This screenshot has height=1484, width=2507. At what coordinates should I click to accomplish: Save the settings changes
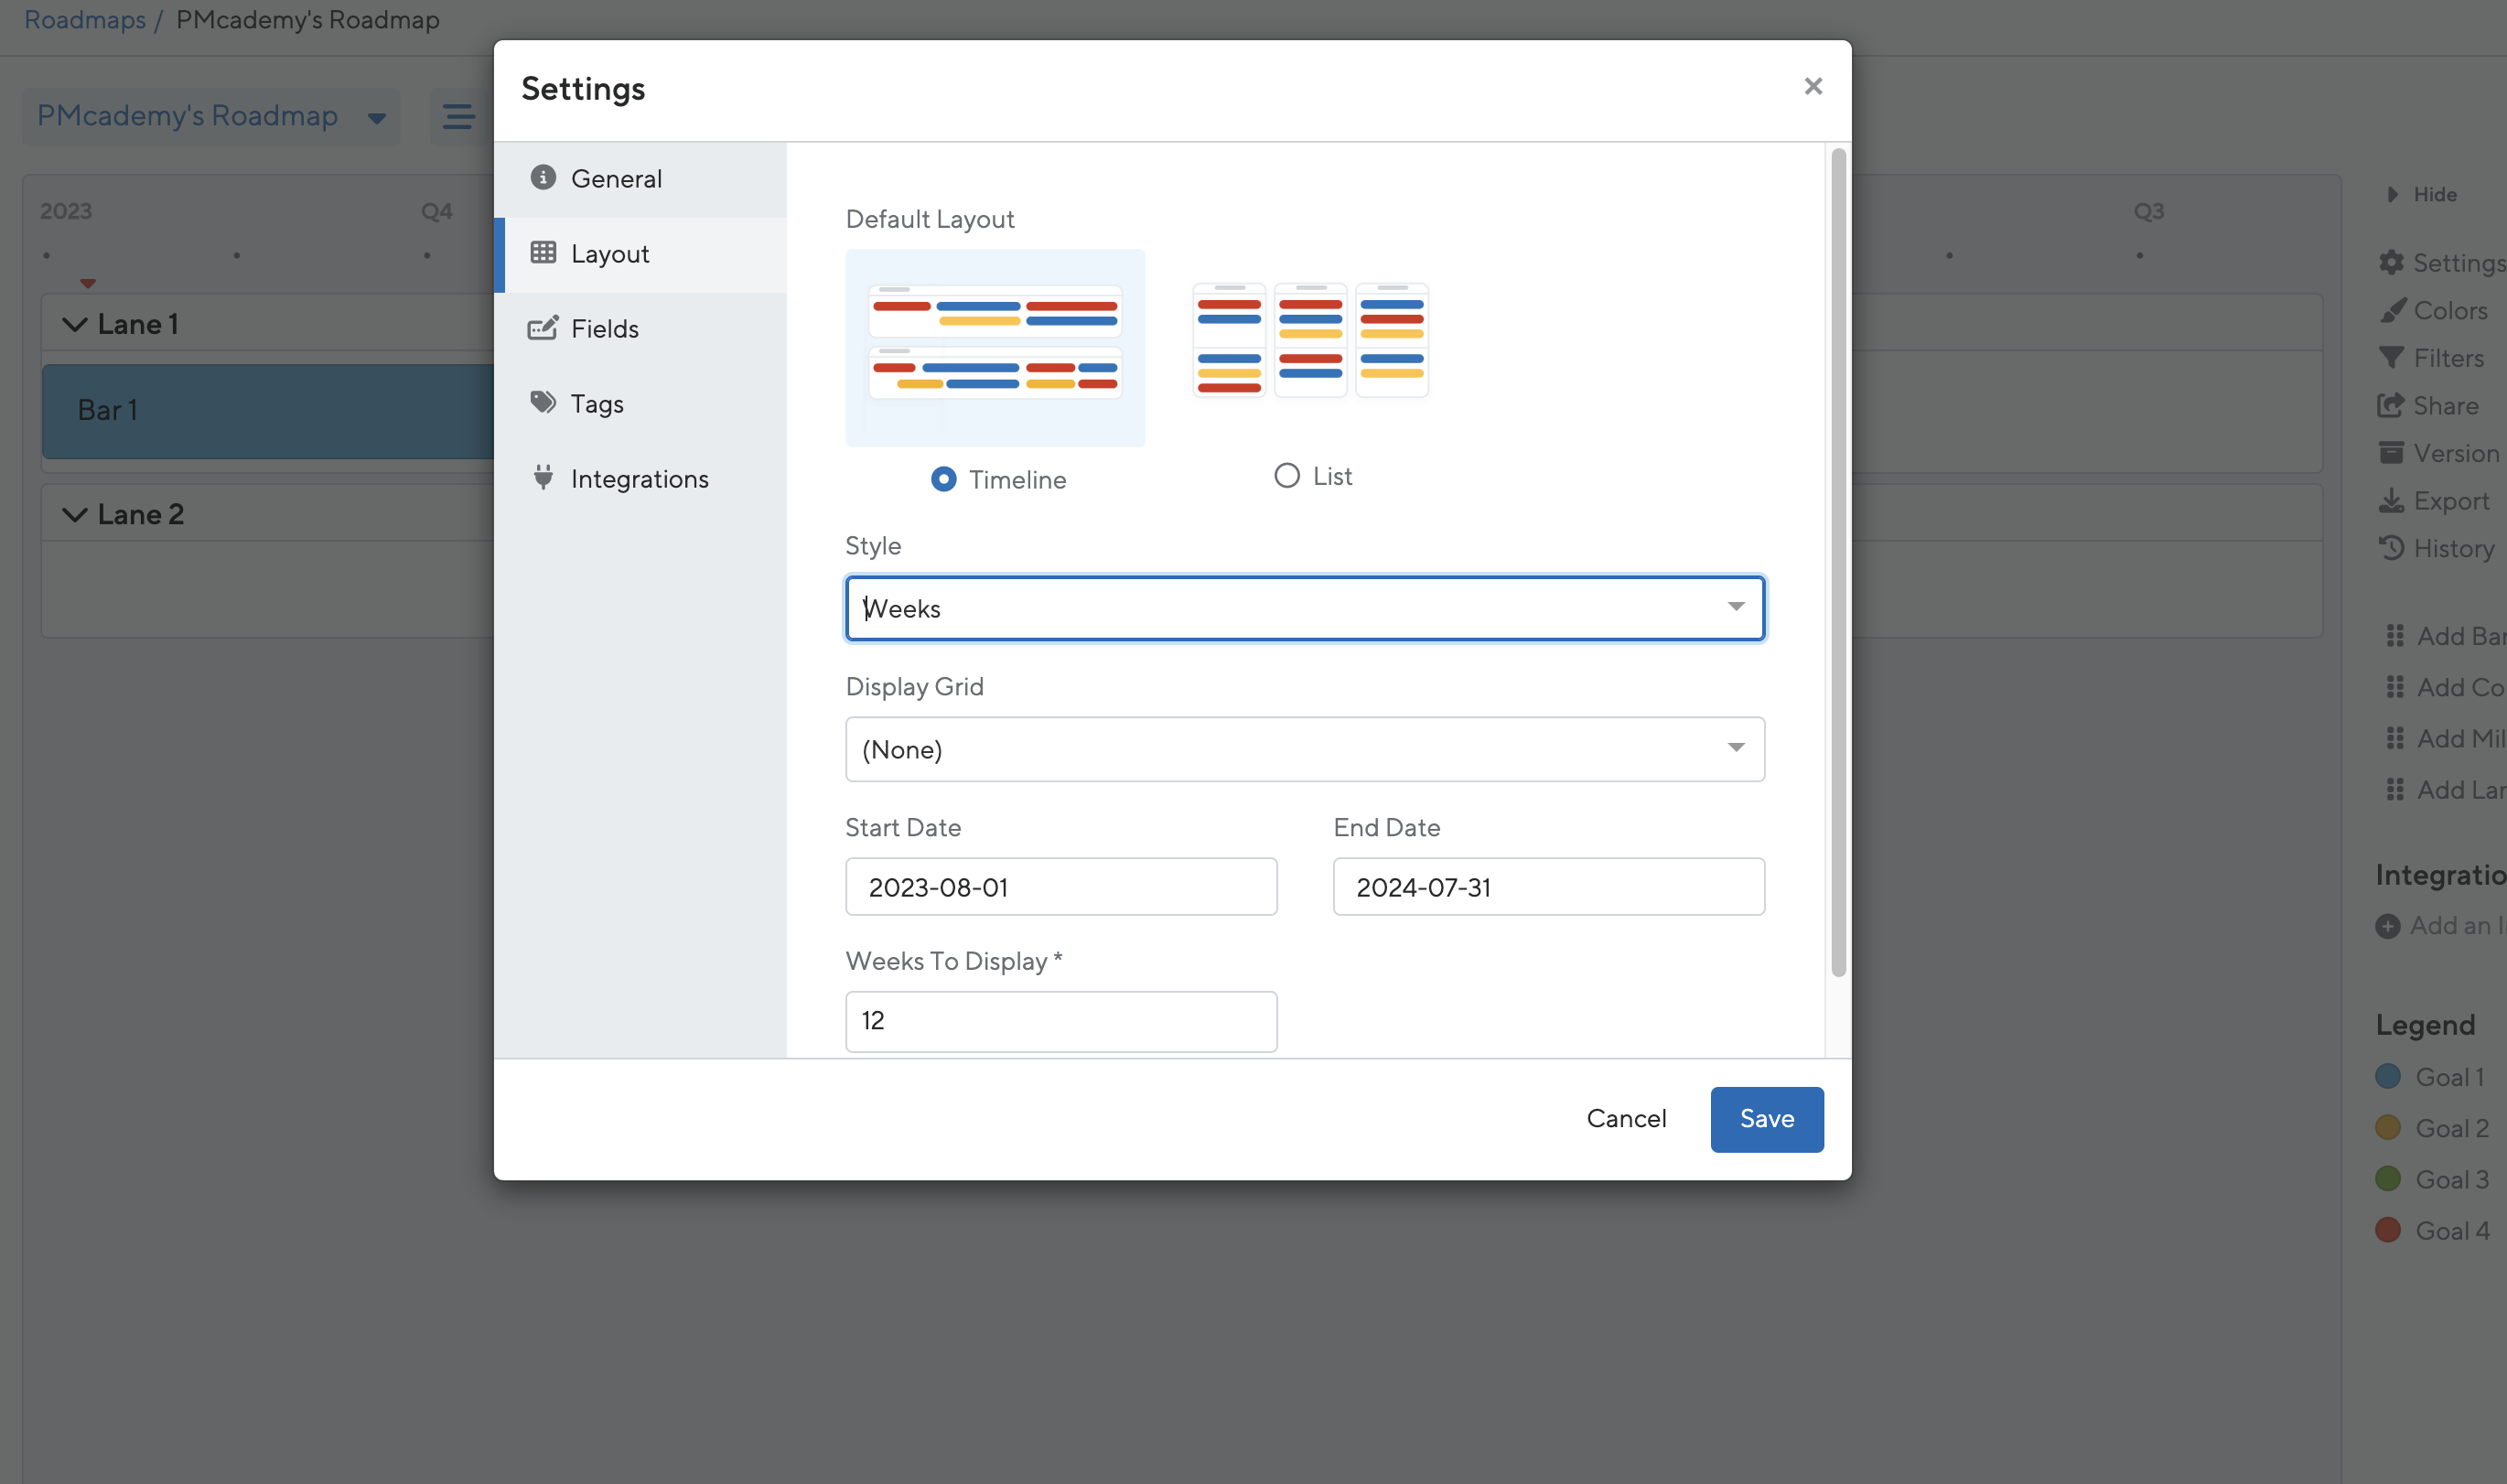(x=1766, y=1119)
